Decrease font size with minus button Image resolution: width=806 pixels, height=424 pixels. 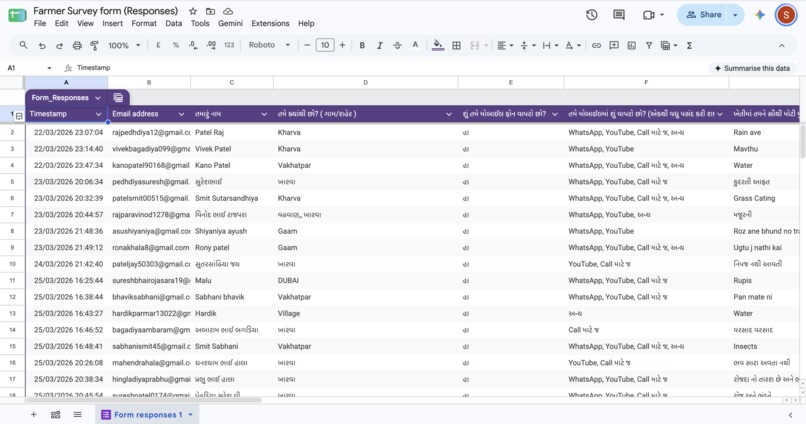307,45
